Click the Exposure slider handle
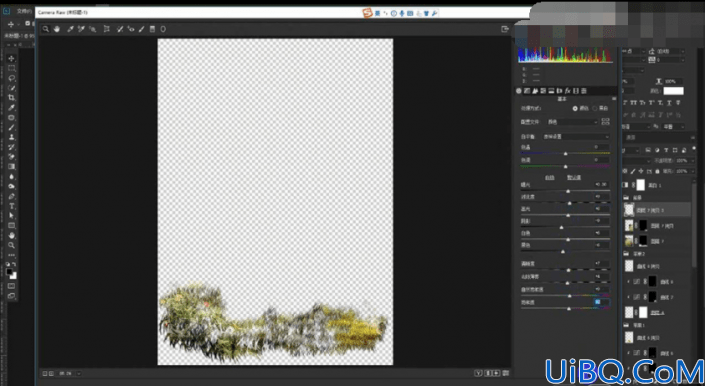 click(568, 191)
